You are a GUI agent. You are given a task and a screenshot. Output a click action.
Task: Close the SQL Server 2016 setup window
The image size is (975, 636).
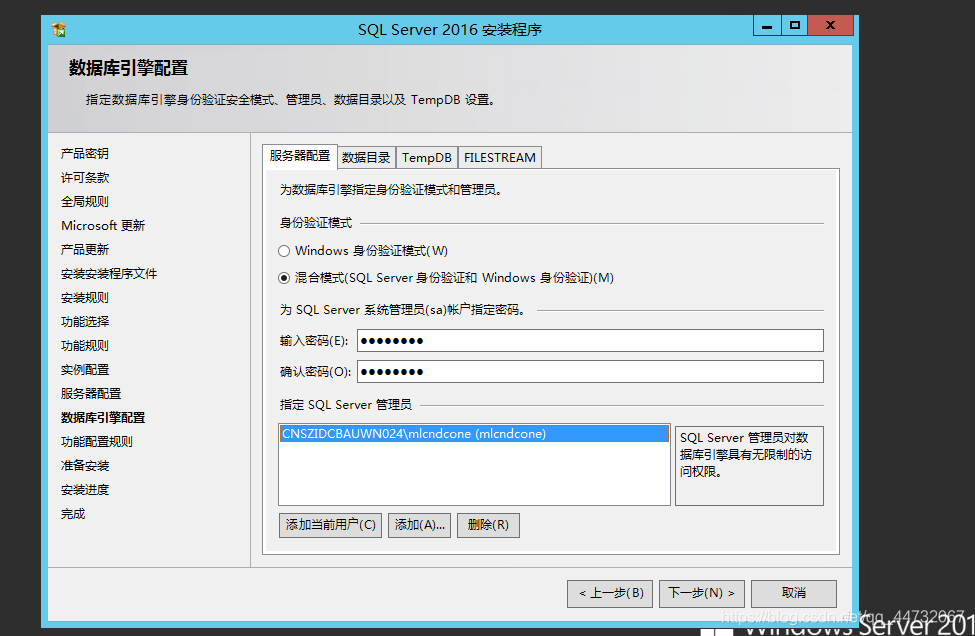[830, 25]
